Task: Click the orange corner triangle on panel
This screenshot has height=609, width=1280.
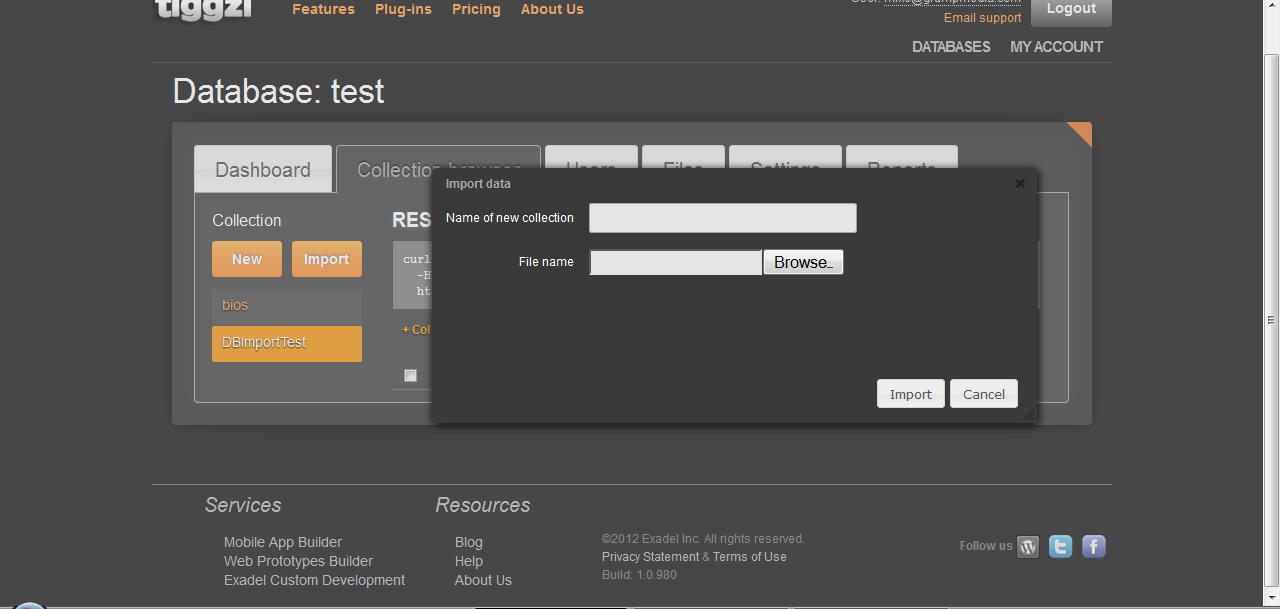Action: (x=1082, y=131)
